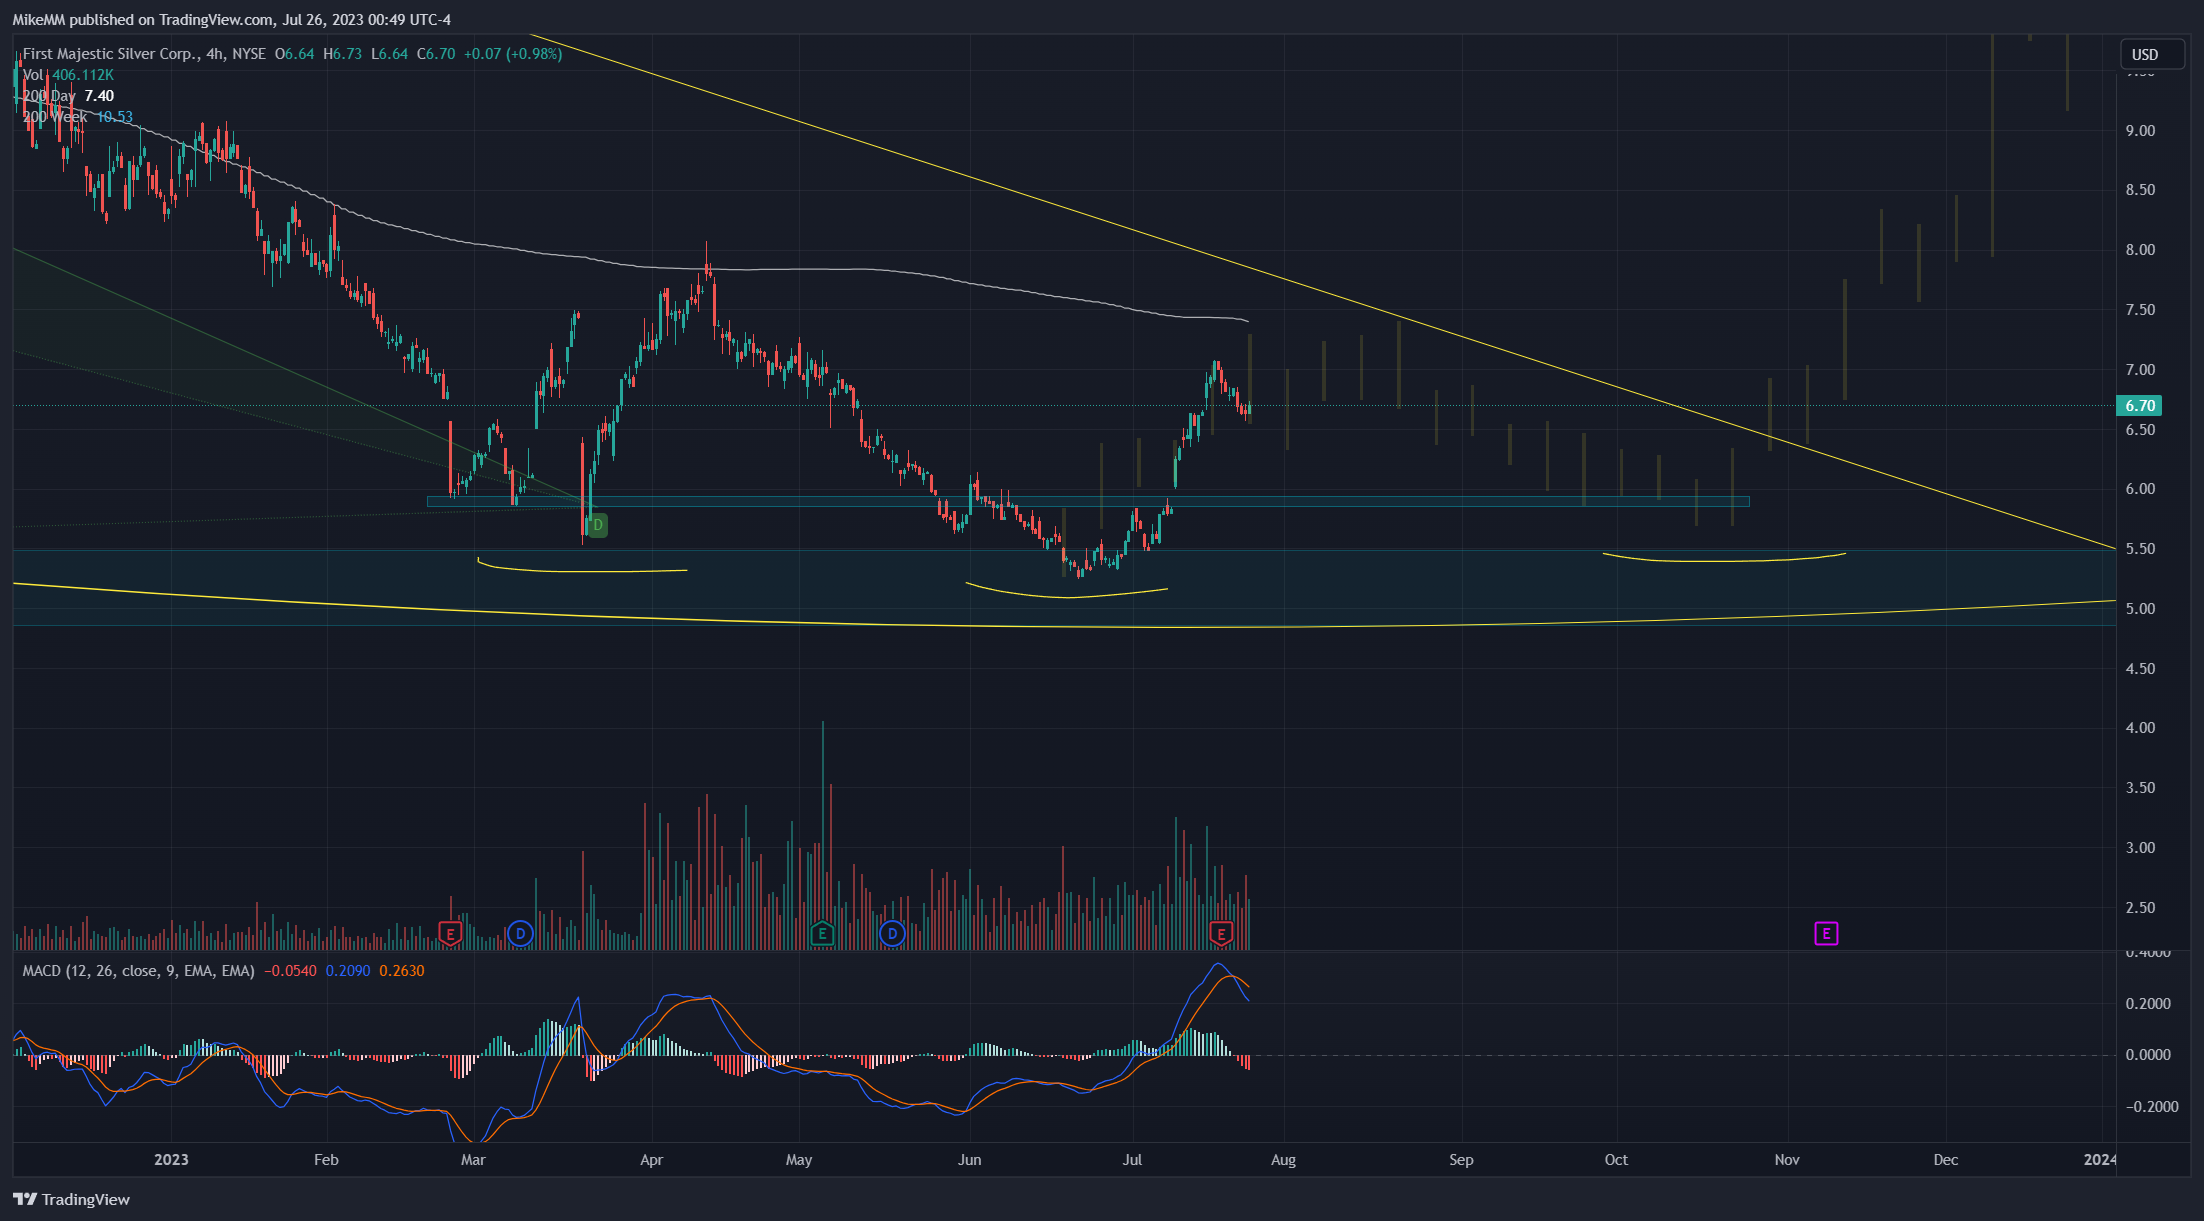This screenshot has height=1221, width=2204.
Task: Click the close price value C6.70
Action: [436, 54]
